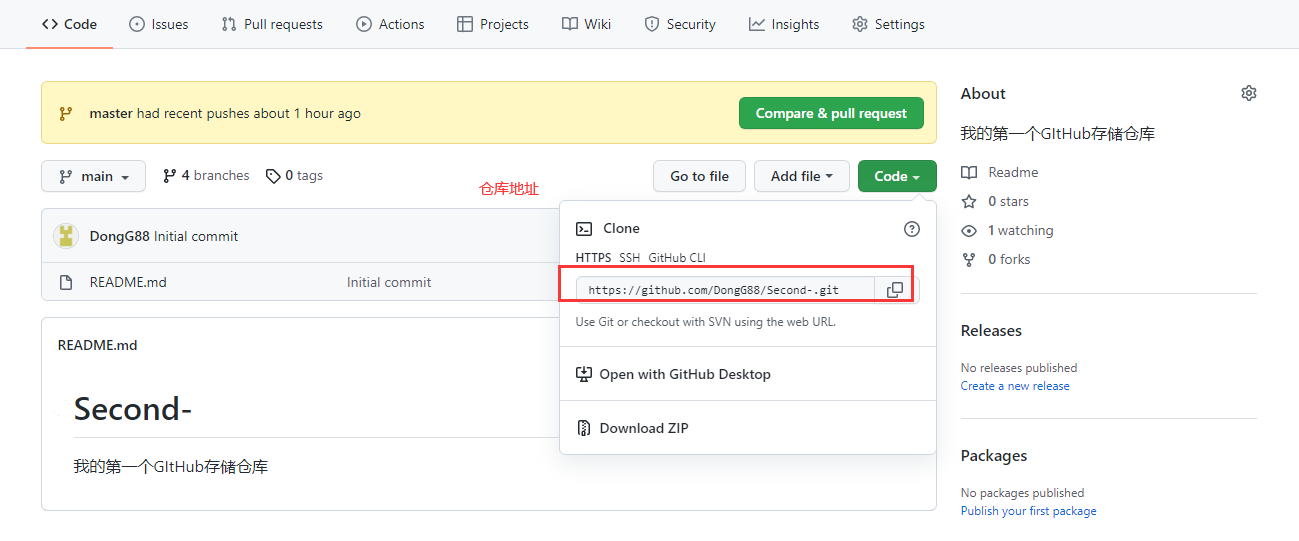
Task: Click the clone URL text field
Action: 725,290
